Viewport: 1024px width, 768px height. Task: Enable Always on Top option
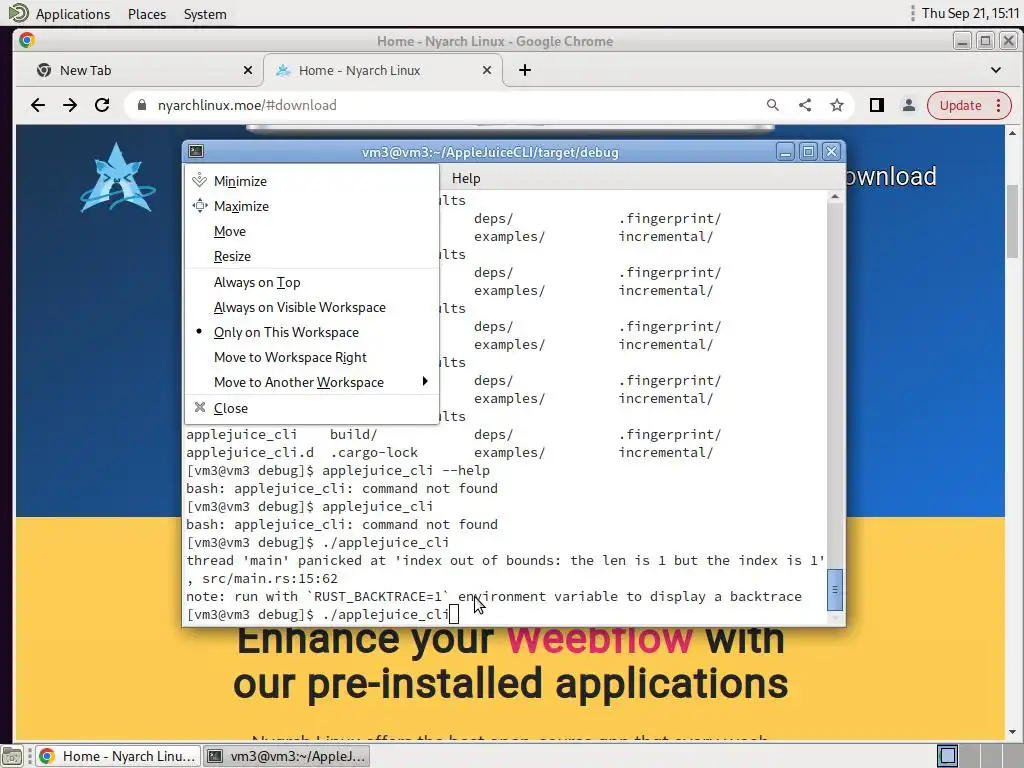coord(312,282)
